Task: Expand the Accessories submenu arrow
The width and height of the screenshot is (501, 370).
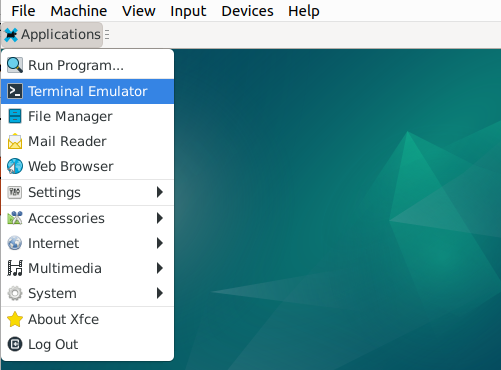Action: (160, 218)
